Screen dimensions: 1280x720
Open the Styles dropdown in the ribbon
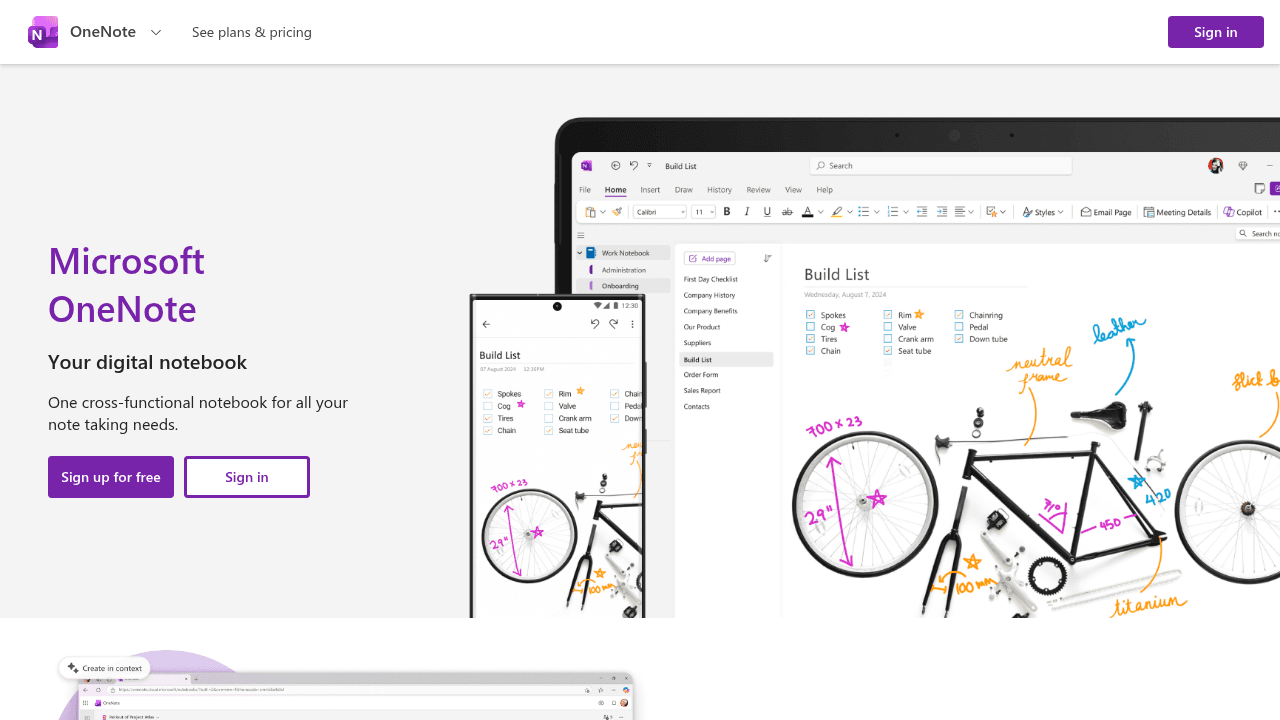click(1043, 212)
